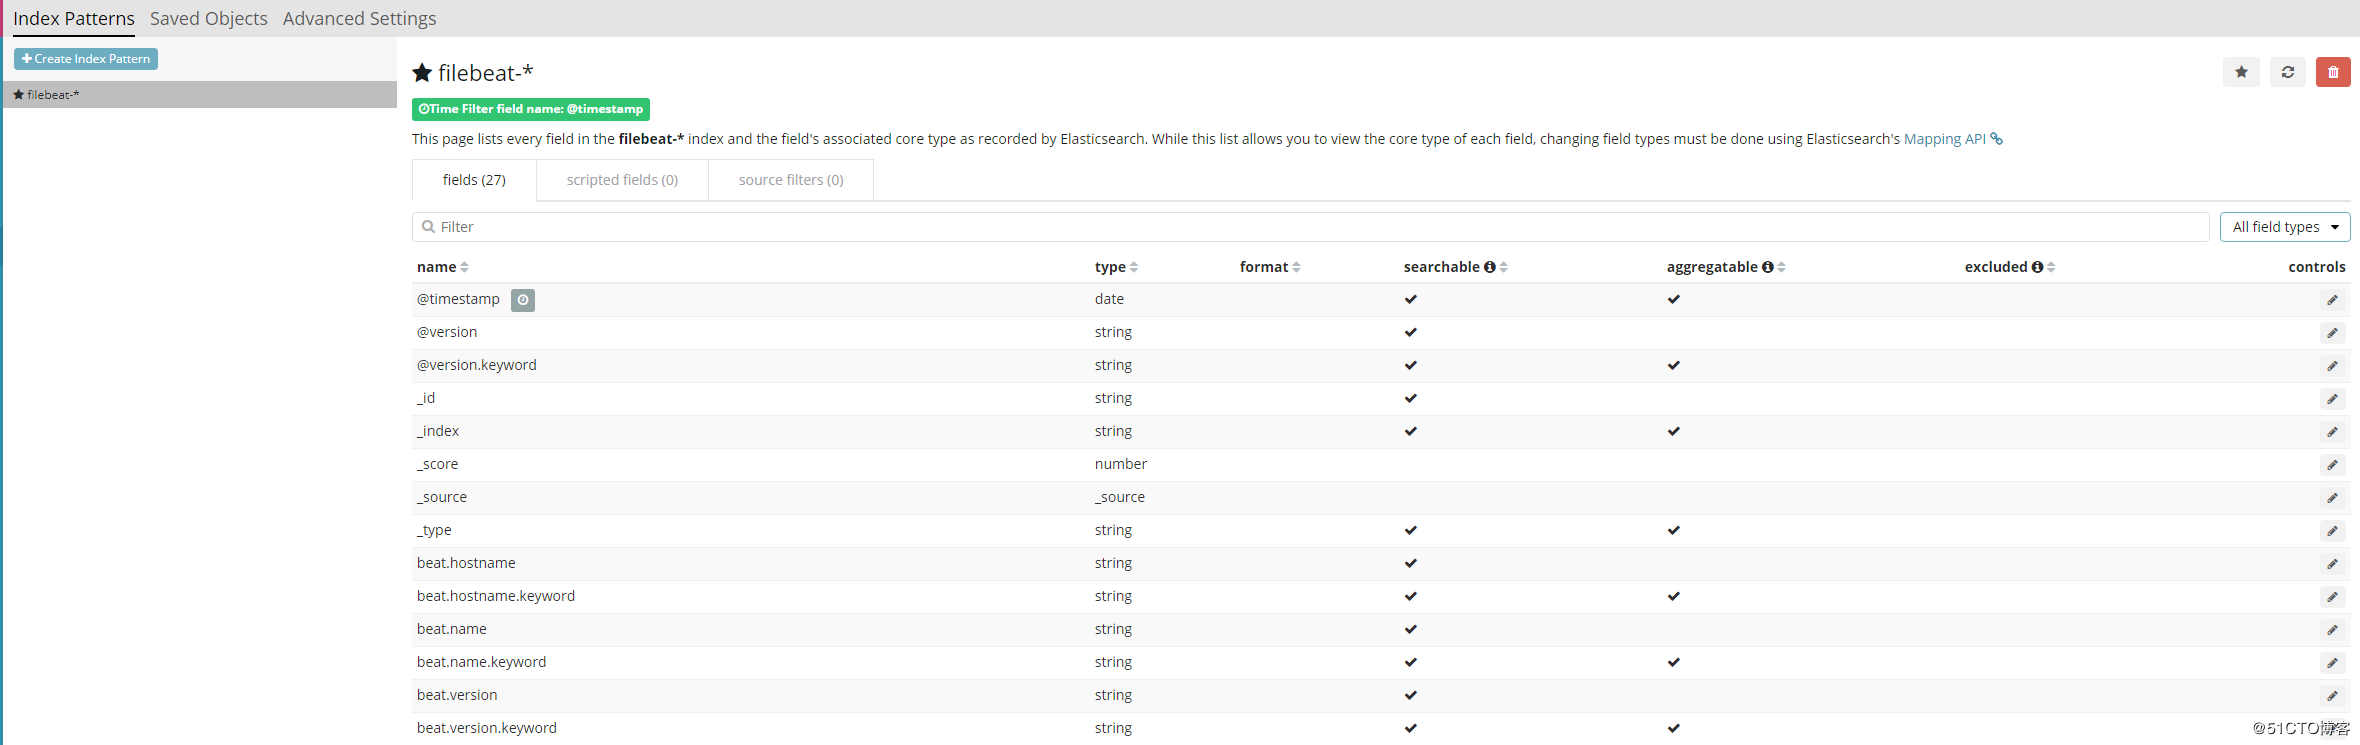Click the @version.keyword field name
2360x745 pixels.
click(477, 365)
